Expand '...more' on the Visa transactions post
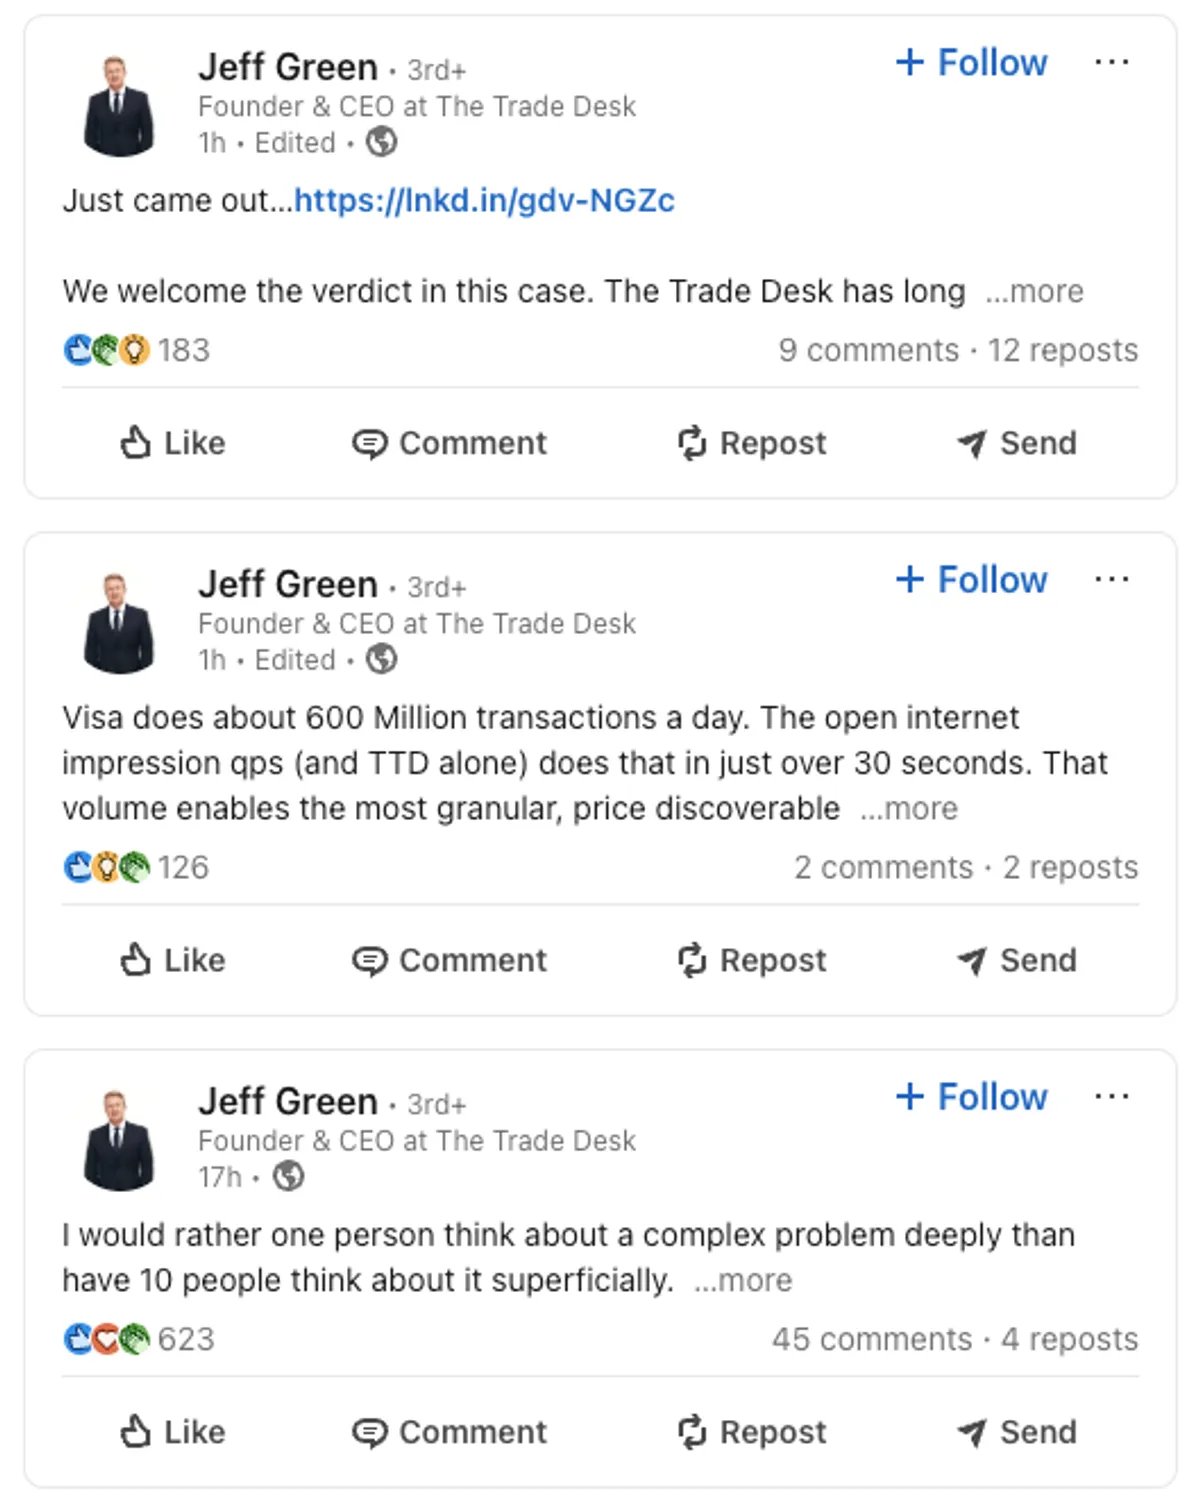 [x=908, y=808]
